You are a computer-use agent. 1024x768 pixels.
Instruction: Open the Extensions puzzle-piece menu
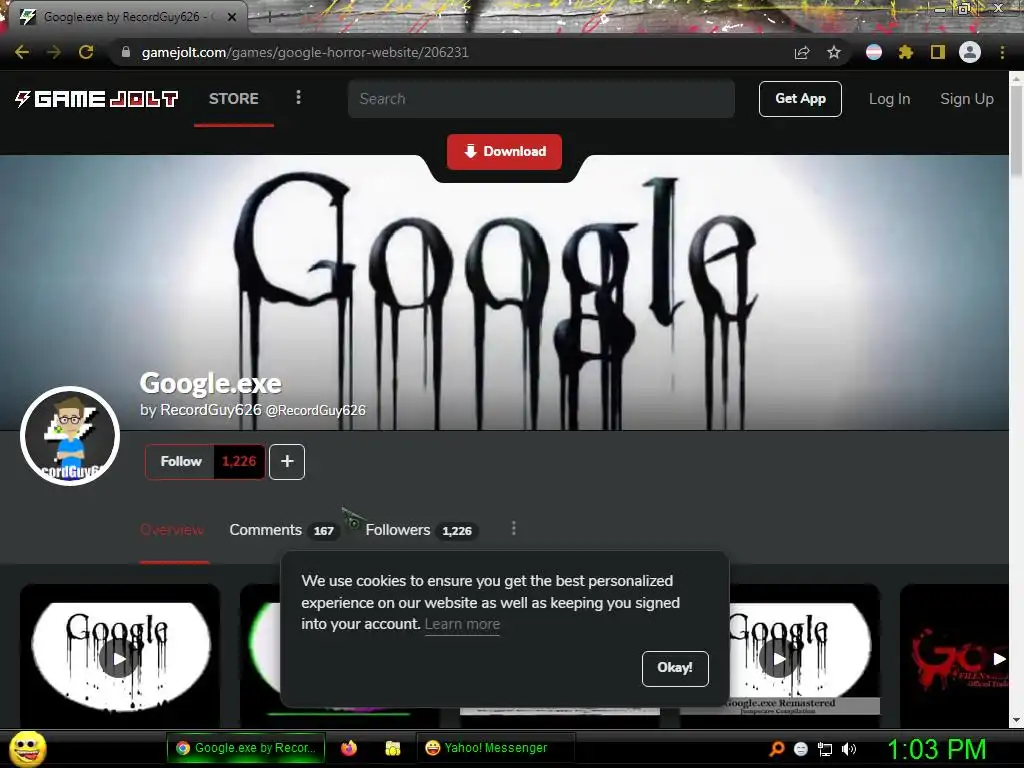click(x=905, y=52)
